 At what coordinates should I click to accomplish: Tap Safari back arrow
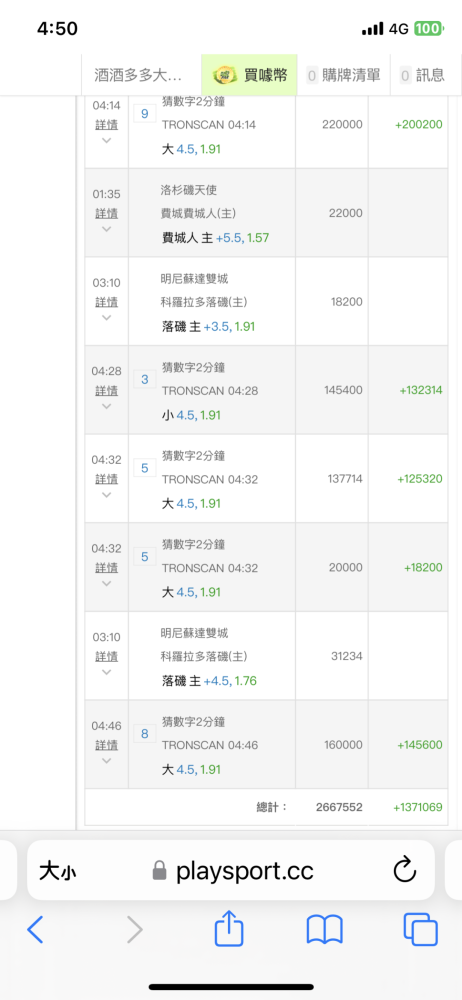point(35,930)
